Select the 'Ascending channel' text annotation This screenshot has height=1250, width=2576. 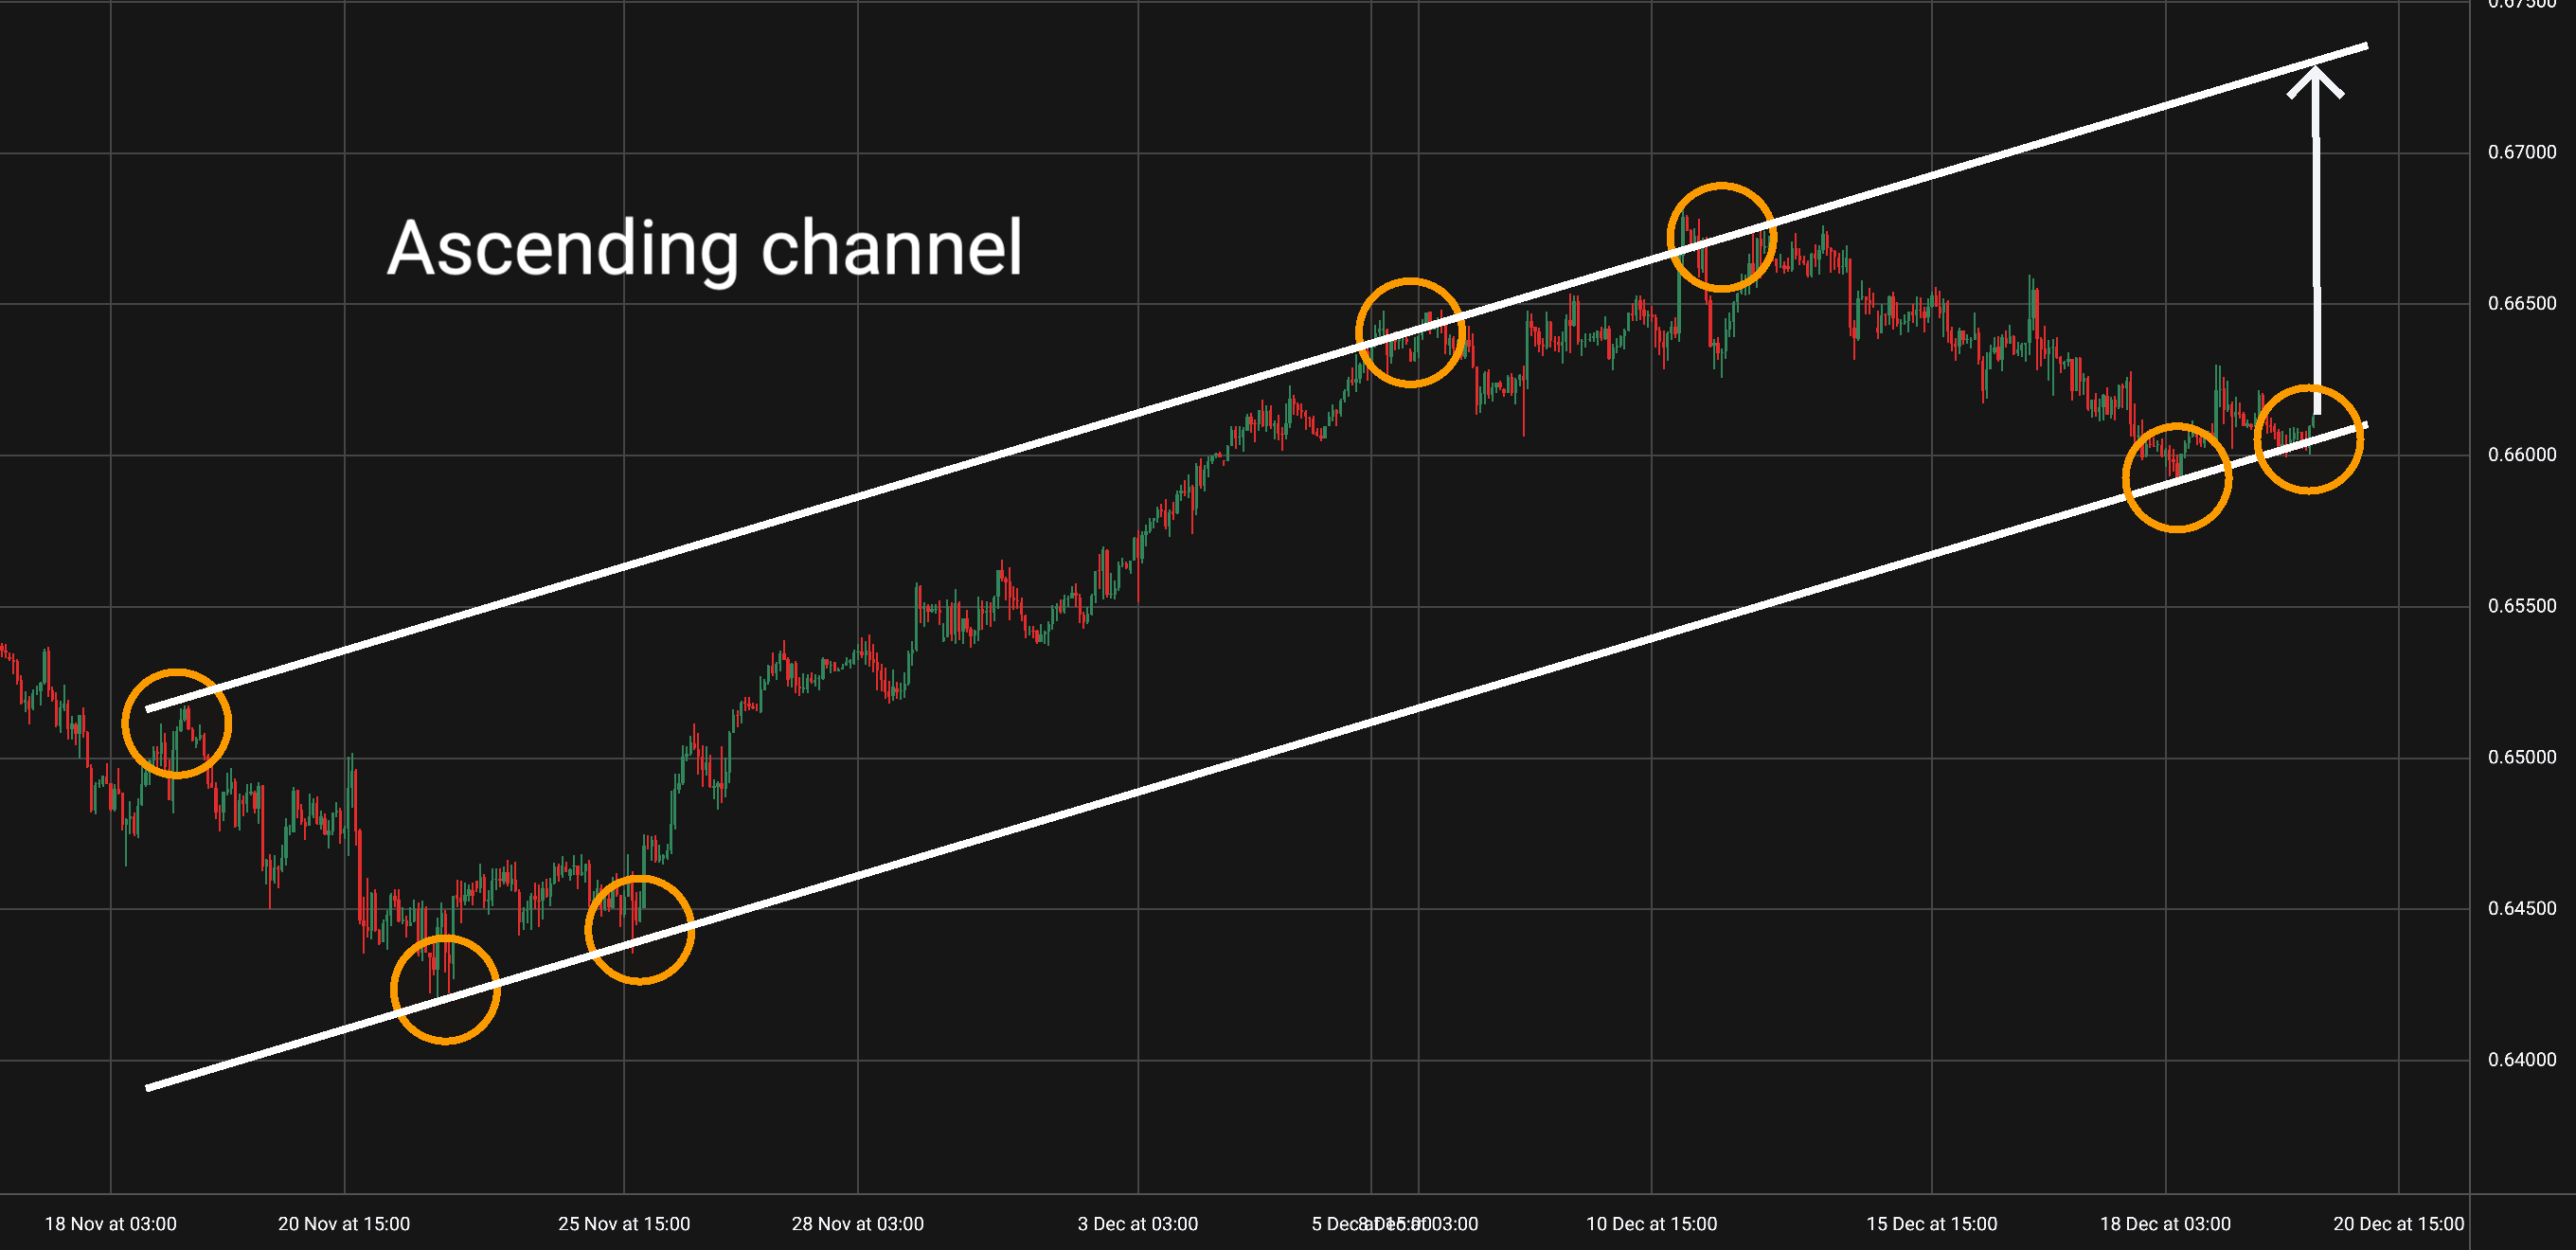click(x=705, y=248)
